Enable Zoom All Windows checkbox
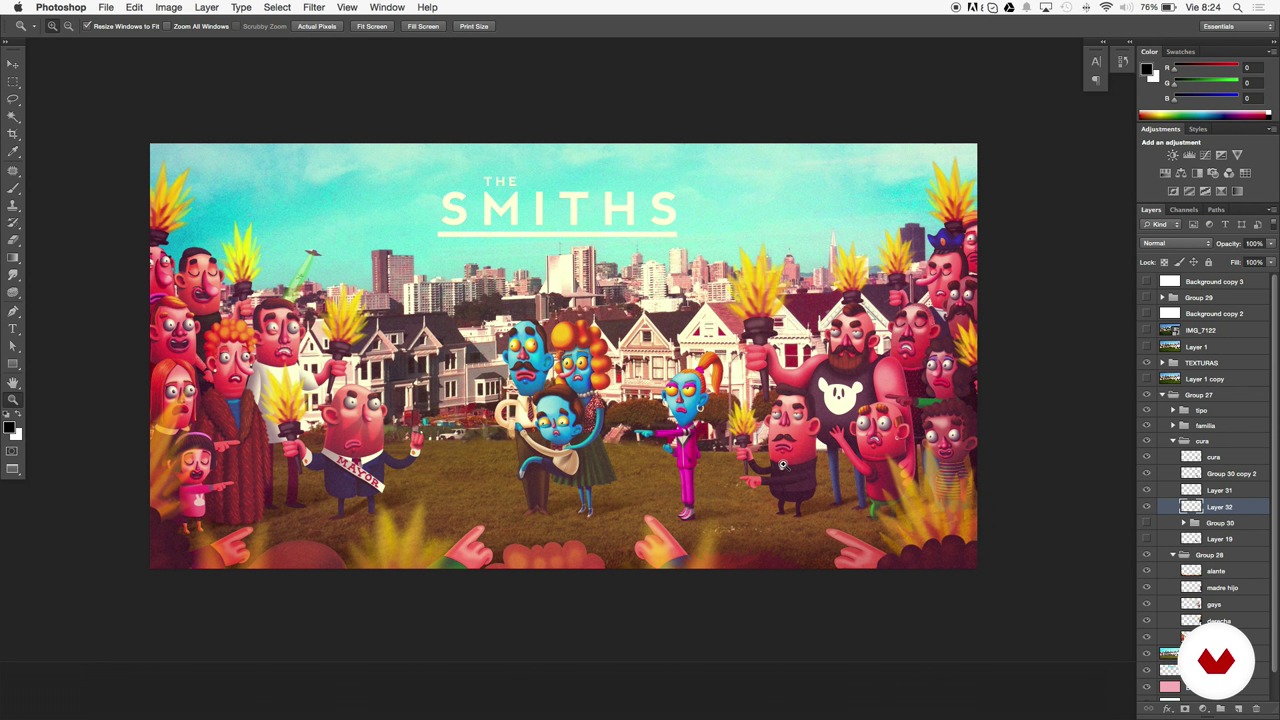Image resolution: width=1280 pixels, height=720 pixels. click(x=167, y=26)
